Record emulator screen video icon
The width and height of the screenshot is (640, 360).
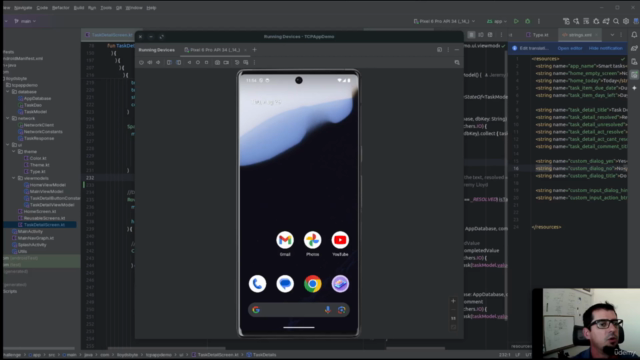tap(226, 62)
